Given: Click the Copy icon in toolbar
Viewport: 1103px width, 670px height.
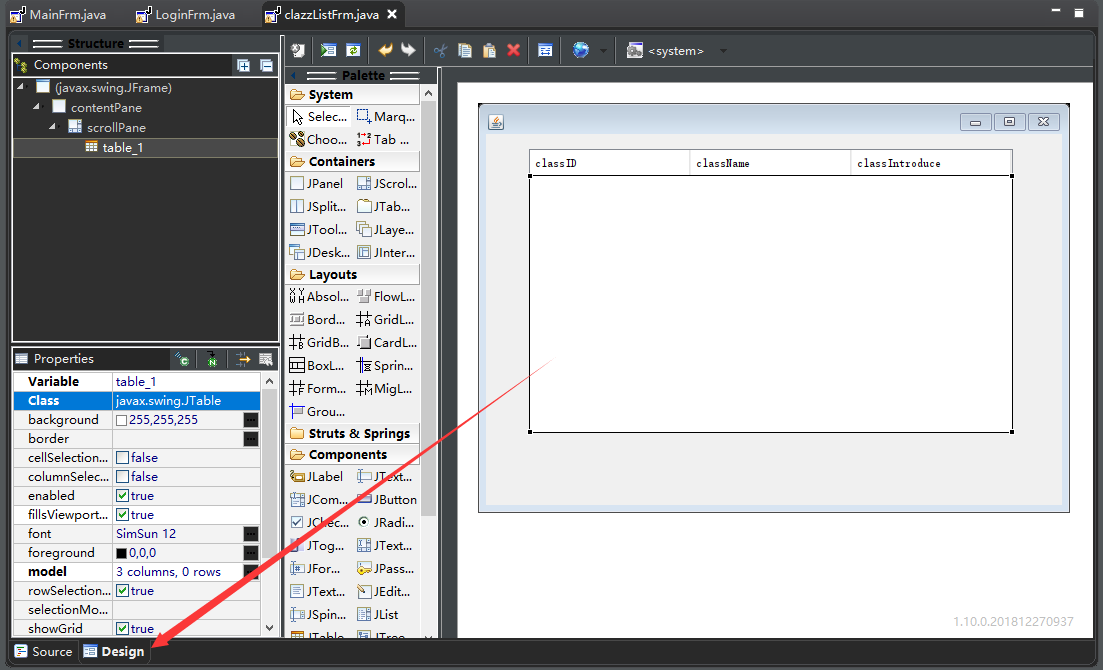Looking at the screenshot, I should (x=465, y=50).
